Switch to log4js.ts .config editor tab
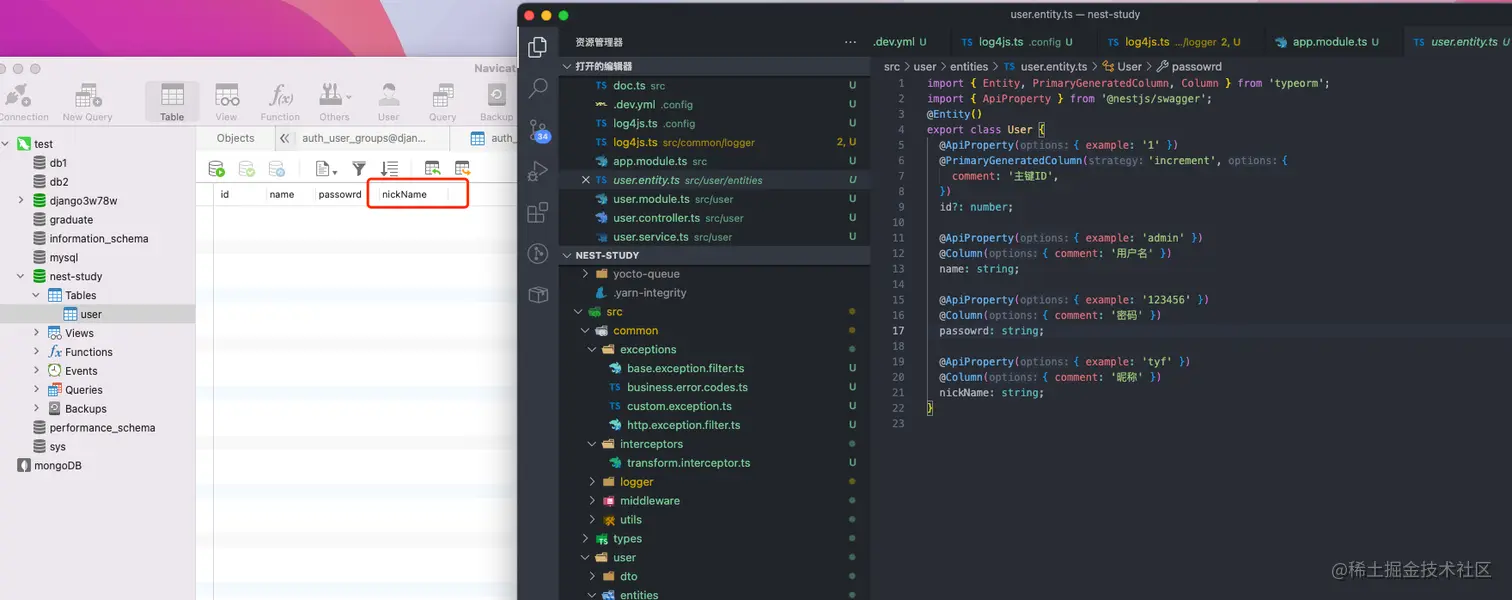Viewport: 1512px width, 600px height. 1017,42
